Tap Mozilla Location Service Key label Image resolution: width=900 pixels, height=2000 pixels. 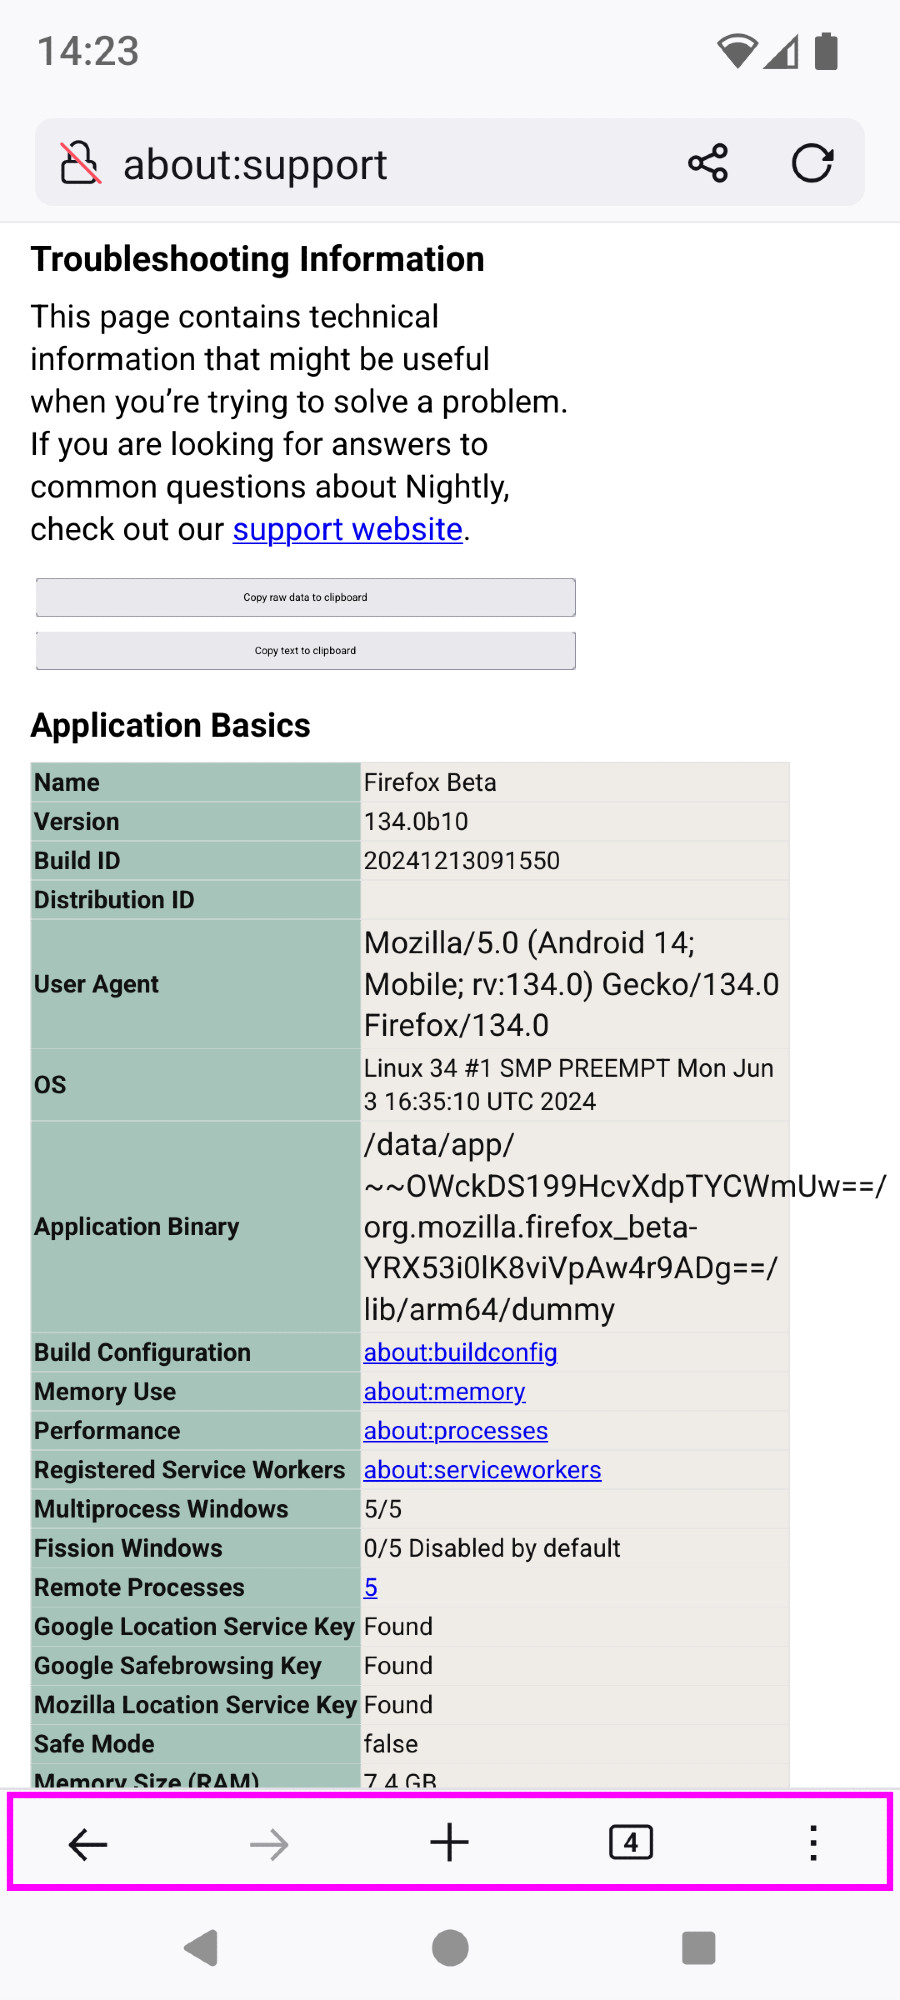tap(195, 1704)
